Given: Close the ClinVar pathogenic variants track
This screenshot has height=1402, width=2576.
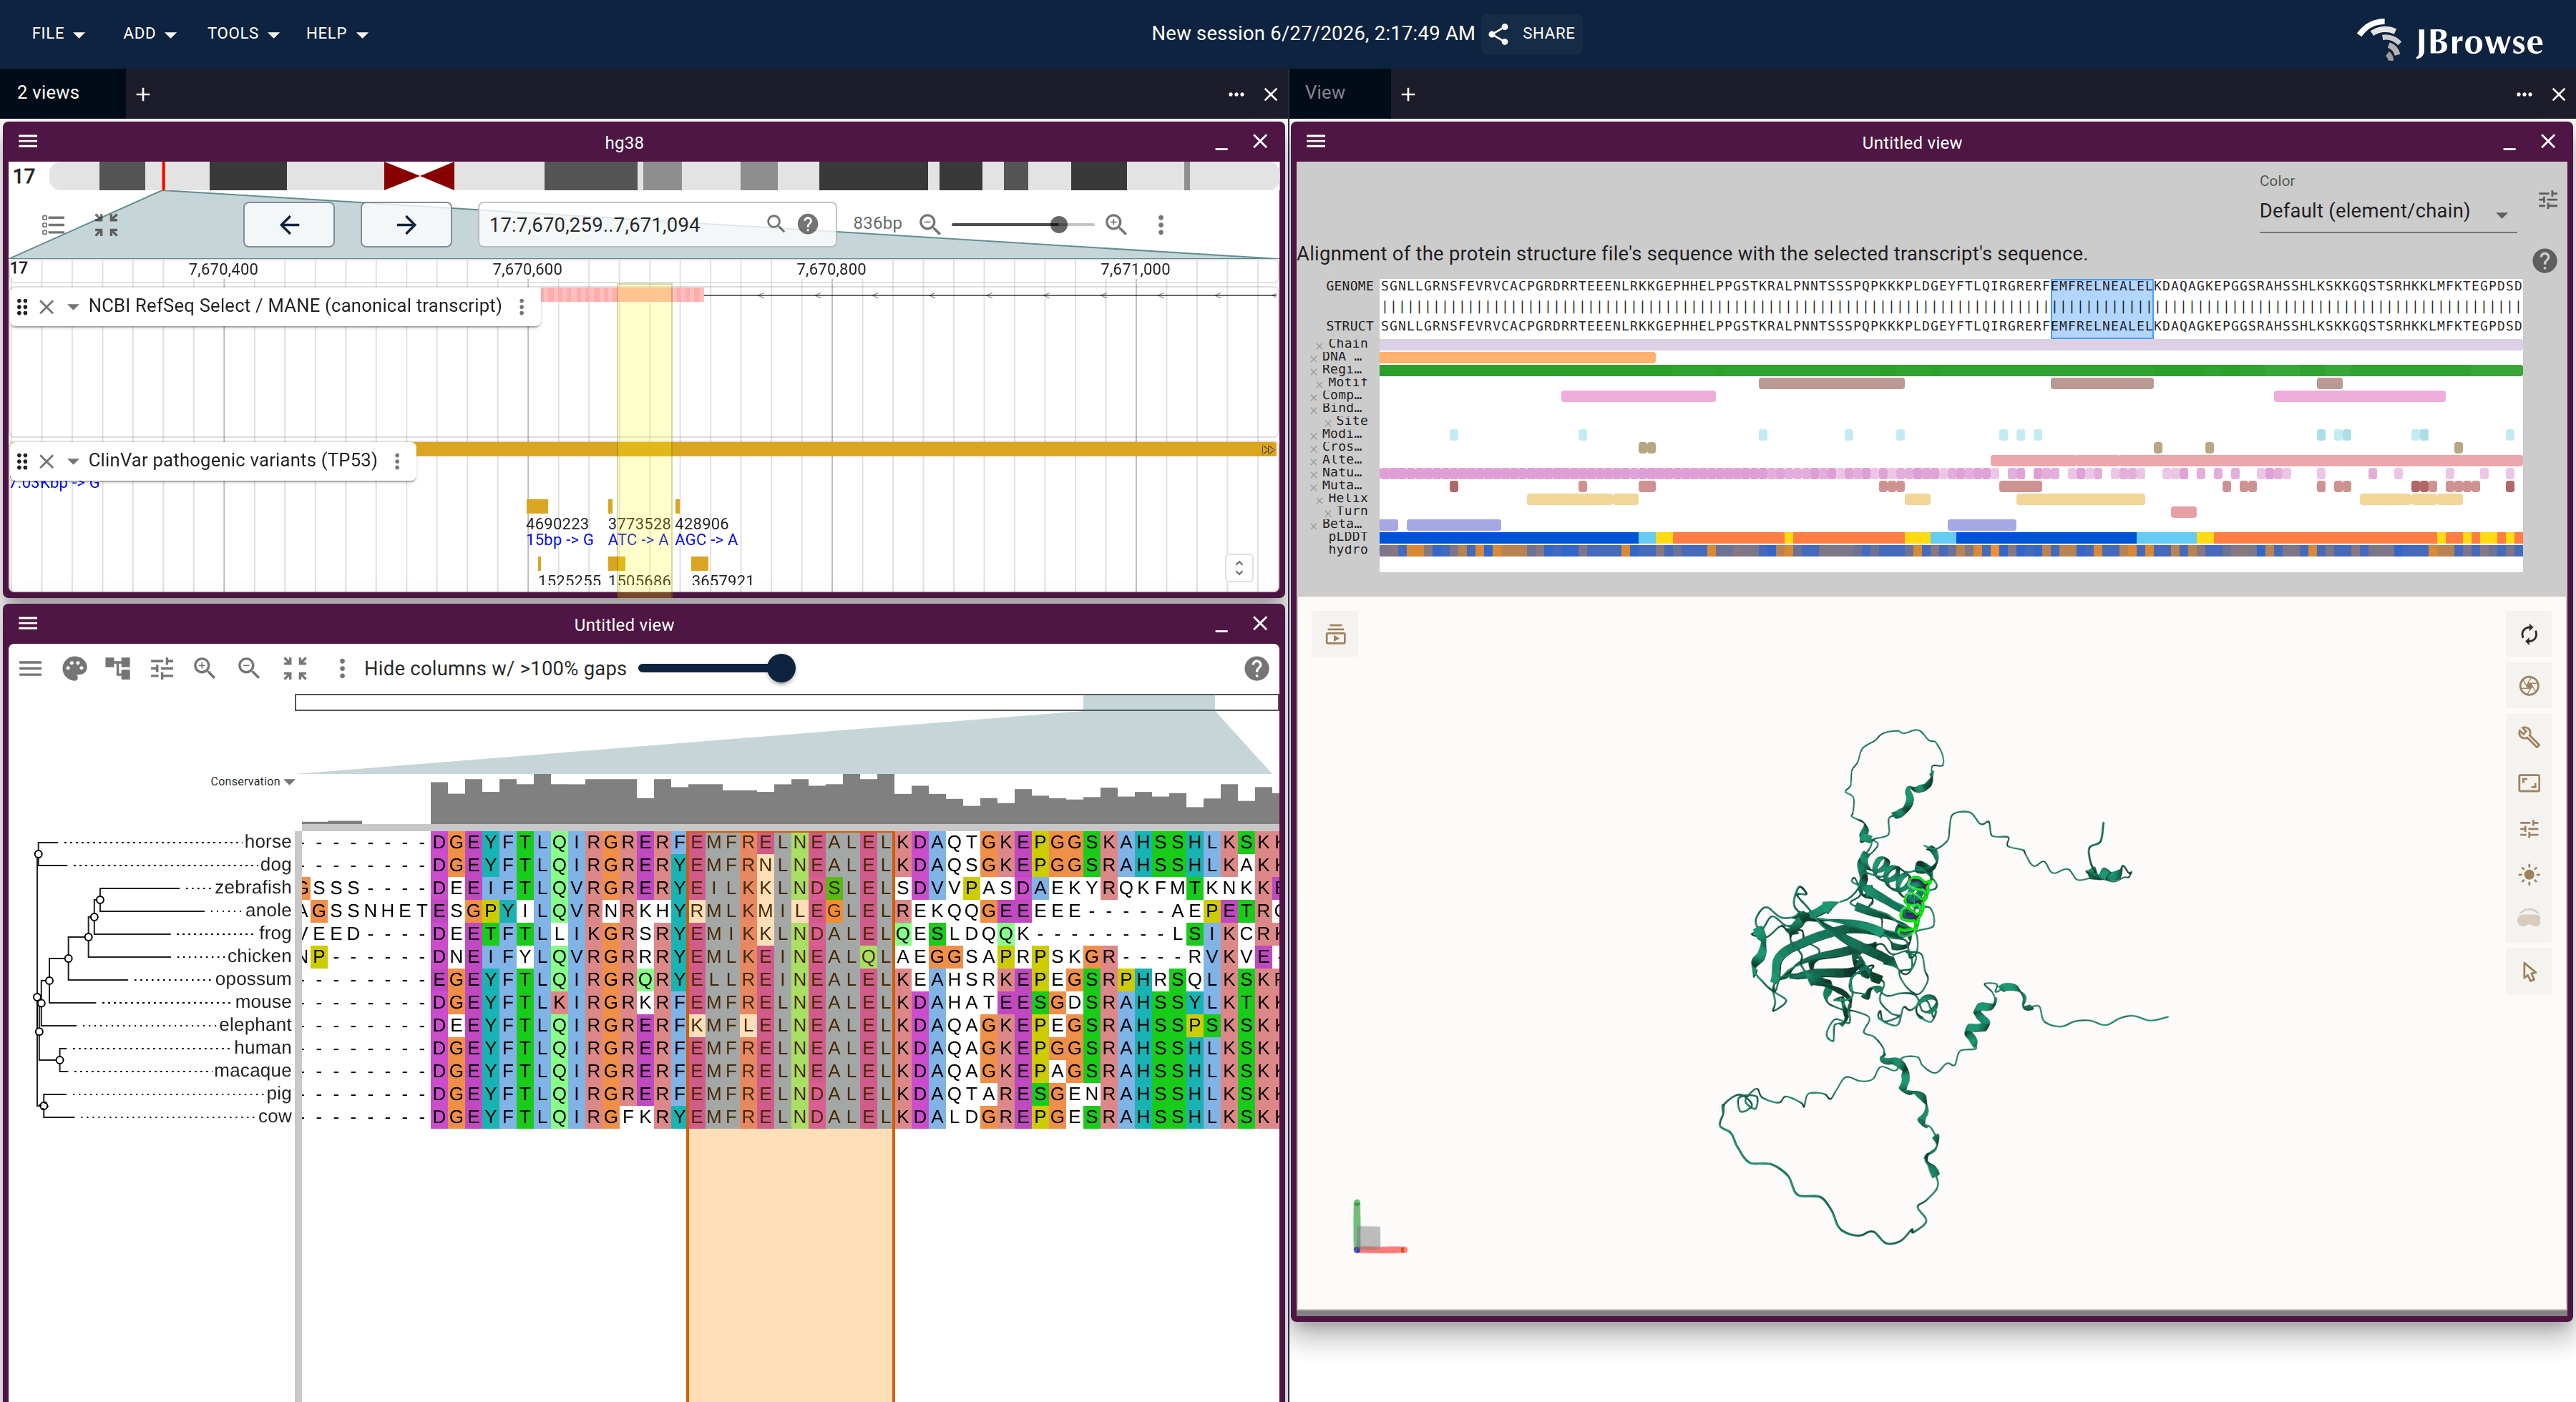Looking at the screenshot, I should 46,461.
